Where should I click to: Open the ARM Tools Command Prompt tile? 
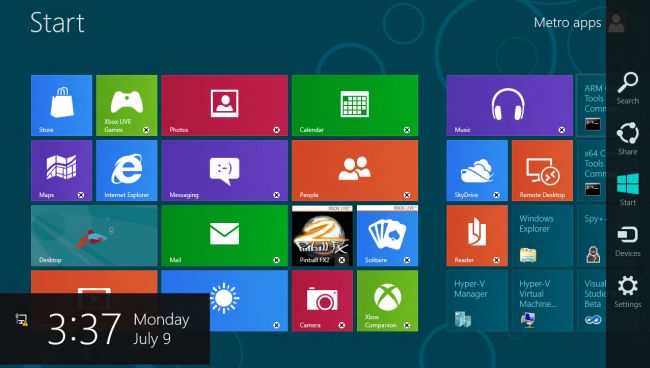592,105
